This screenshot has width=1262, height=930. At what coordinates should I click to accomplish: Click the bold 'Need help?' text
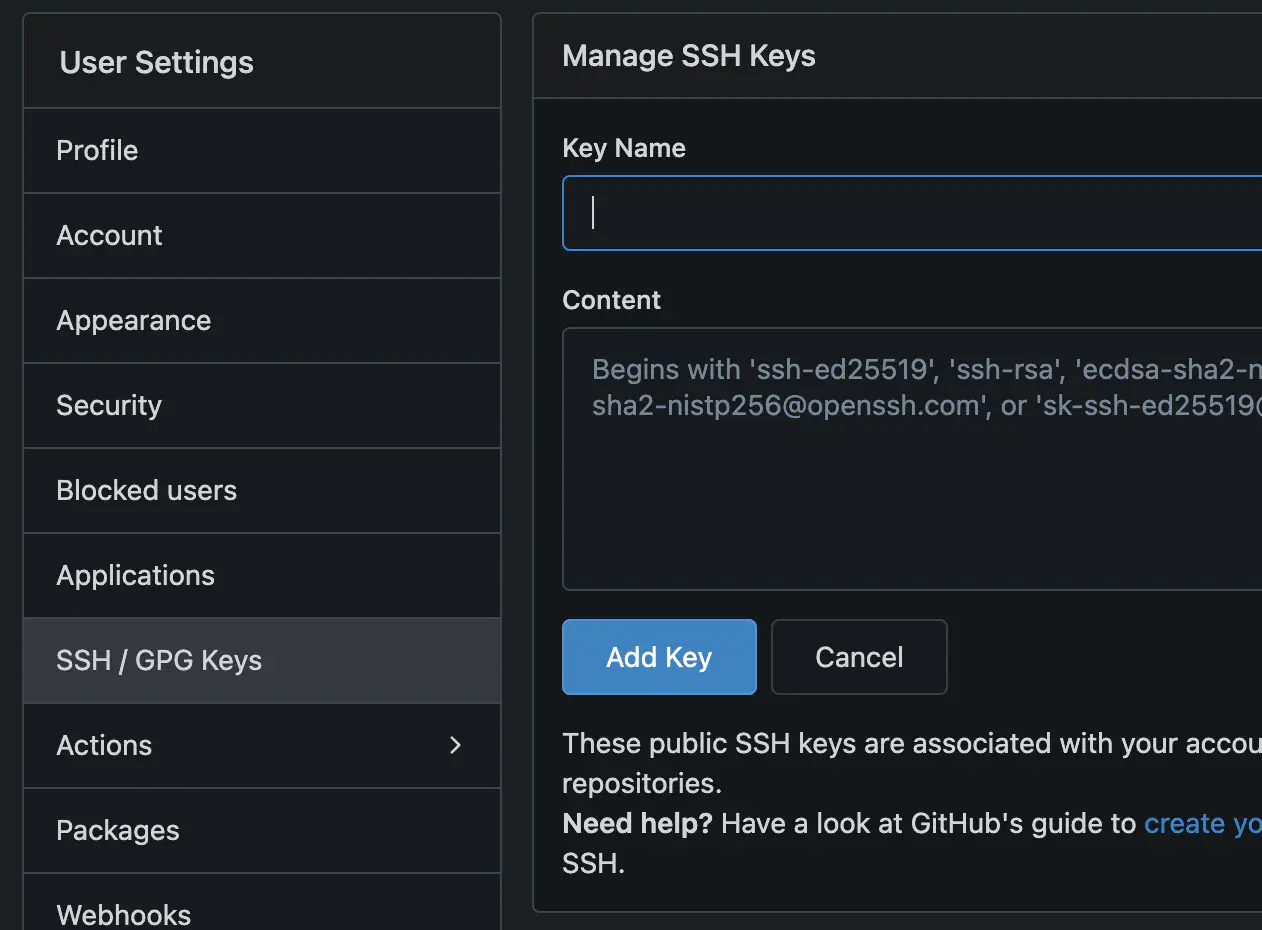tap(637, 823)
